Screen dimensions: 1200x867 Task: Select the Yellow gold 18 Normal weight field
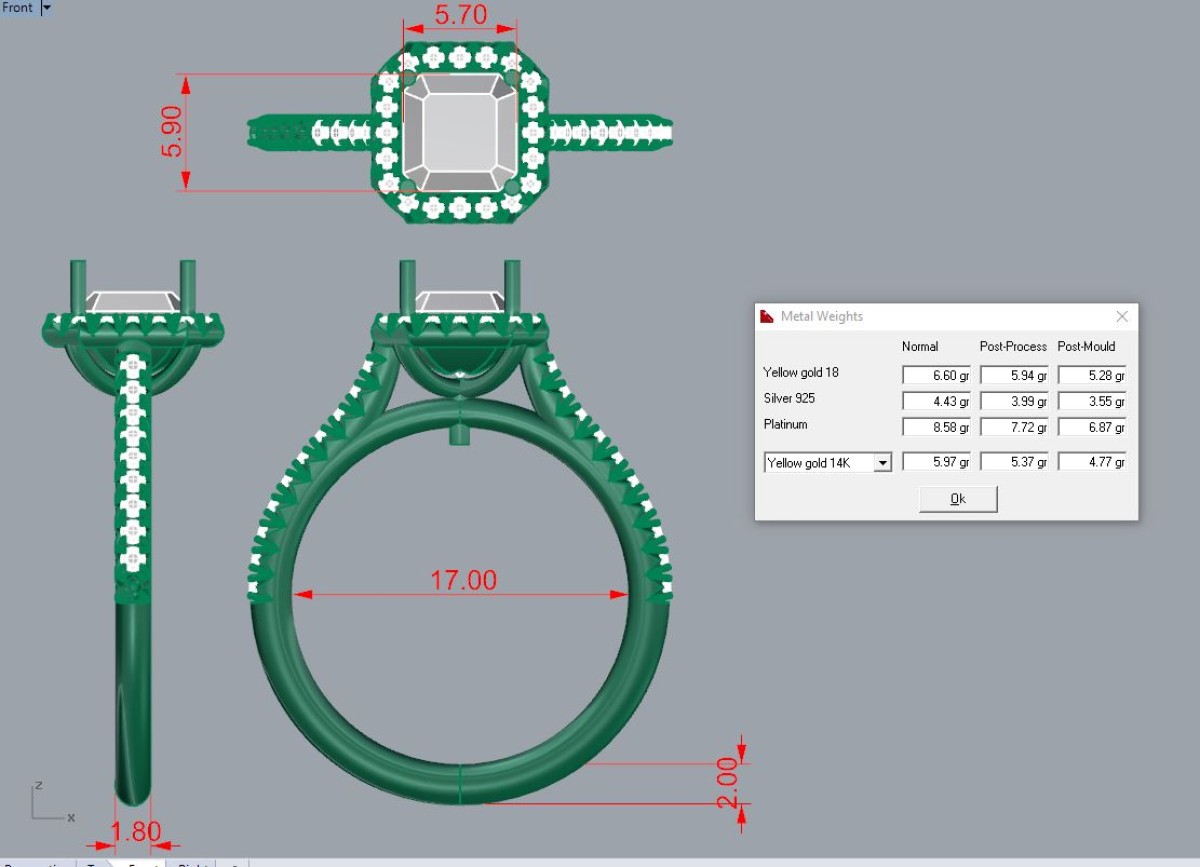tap(936, 376)
